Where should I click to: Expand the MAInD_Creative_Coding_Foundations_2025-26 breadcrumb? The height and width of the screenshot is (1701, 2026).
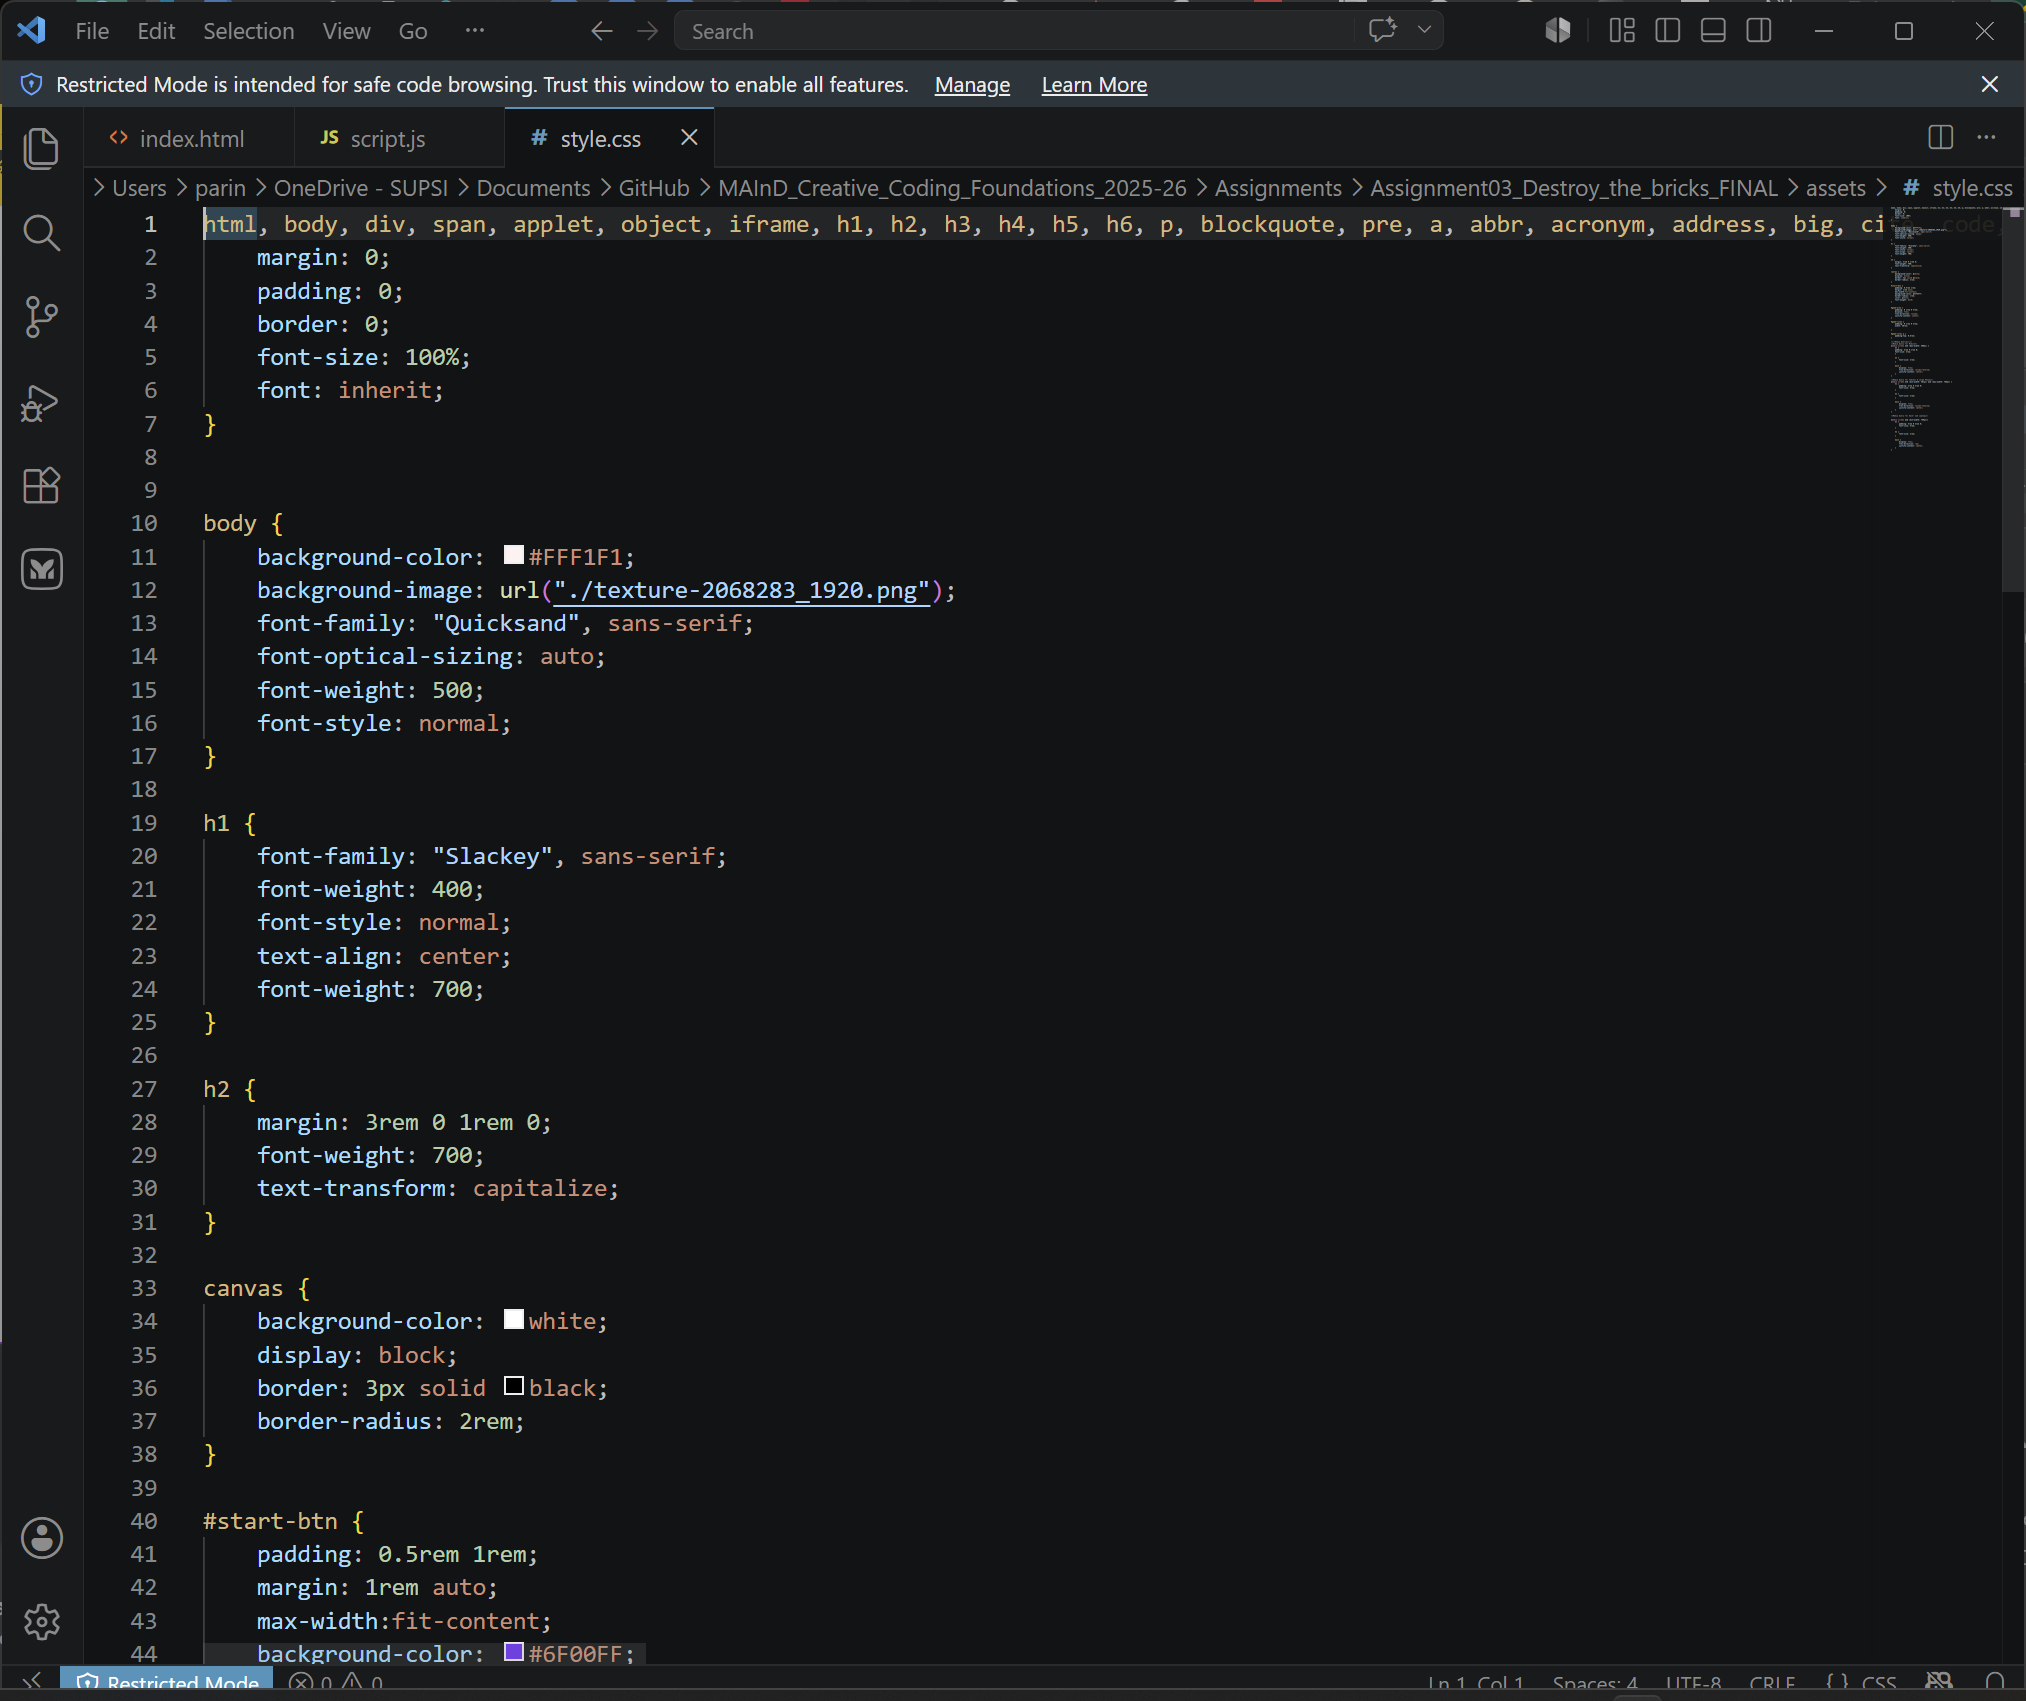pyautogui.click(x=952, y=188)
